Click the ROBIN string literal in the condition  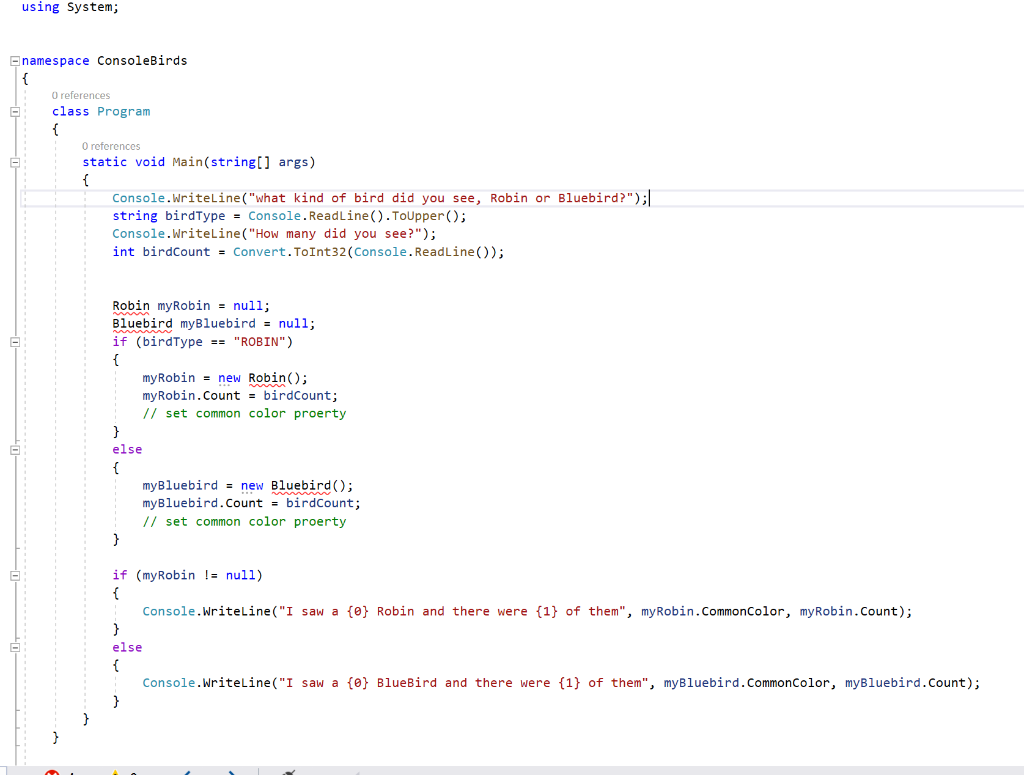click(x=259, y=341)
